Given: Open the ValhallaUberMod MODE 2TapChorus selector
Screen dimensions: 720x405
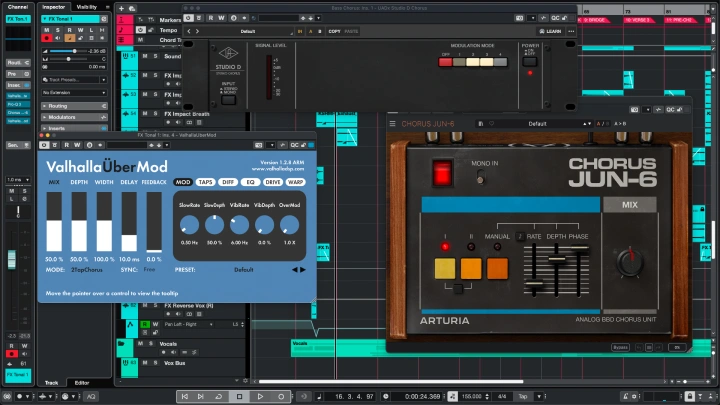Looking at the screenshot, I should click(x=87, y=270).
